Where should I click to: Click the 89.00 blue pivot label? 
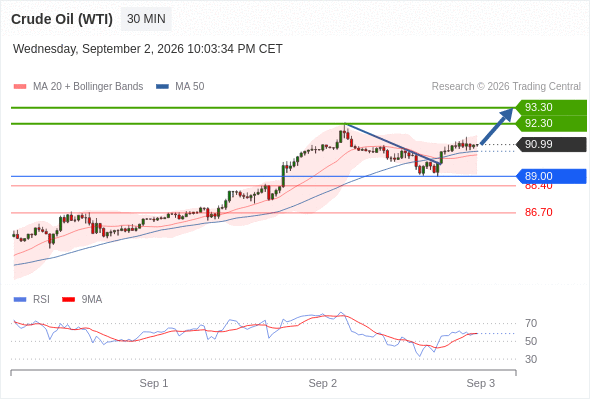pyautogui.click(x=551, y=176)
